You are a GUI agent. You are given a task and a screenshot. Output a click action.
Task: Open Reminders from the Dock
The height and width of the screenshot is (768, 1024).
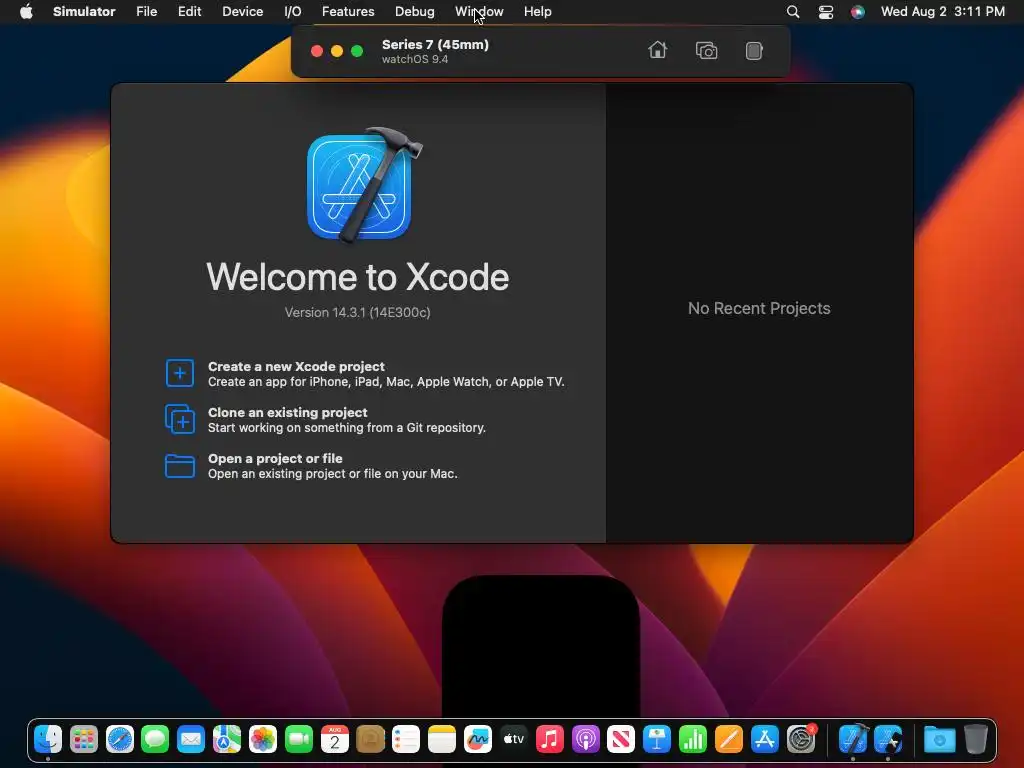point(406,739)
